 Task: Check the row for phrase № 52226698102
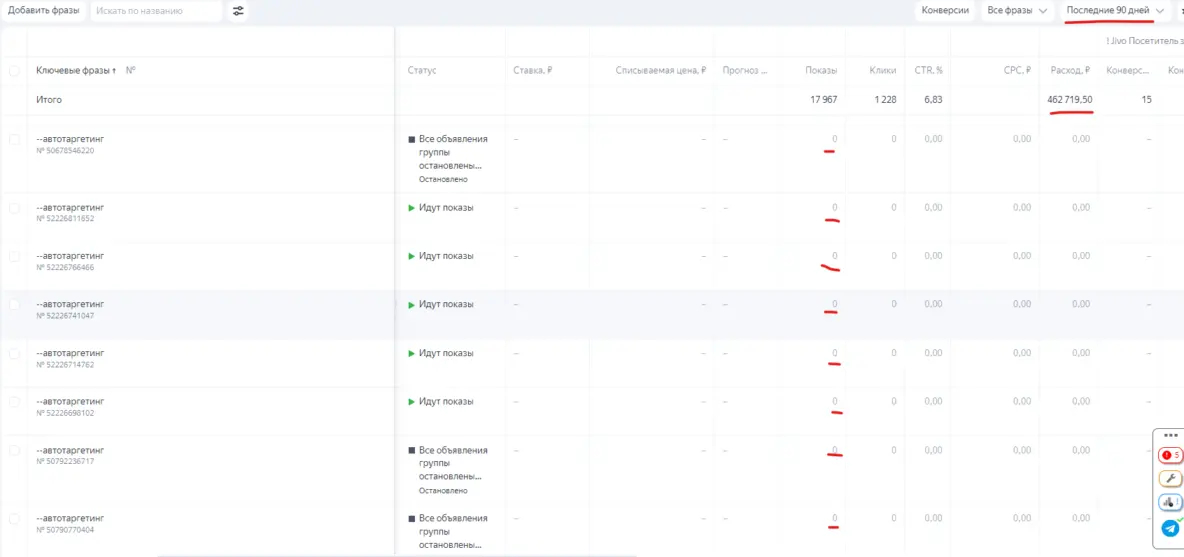coord(14,402)
